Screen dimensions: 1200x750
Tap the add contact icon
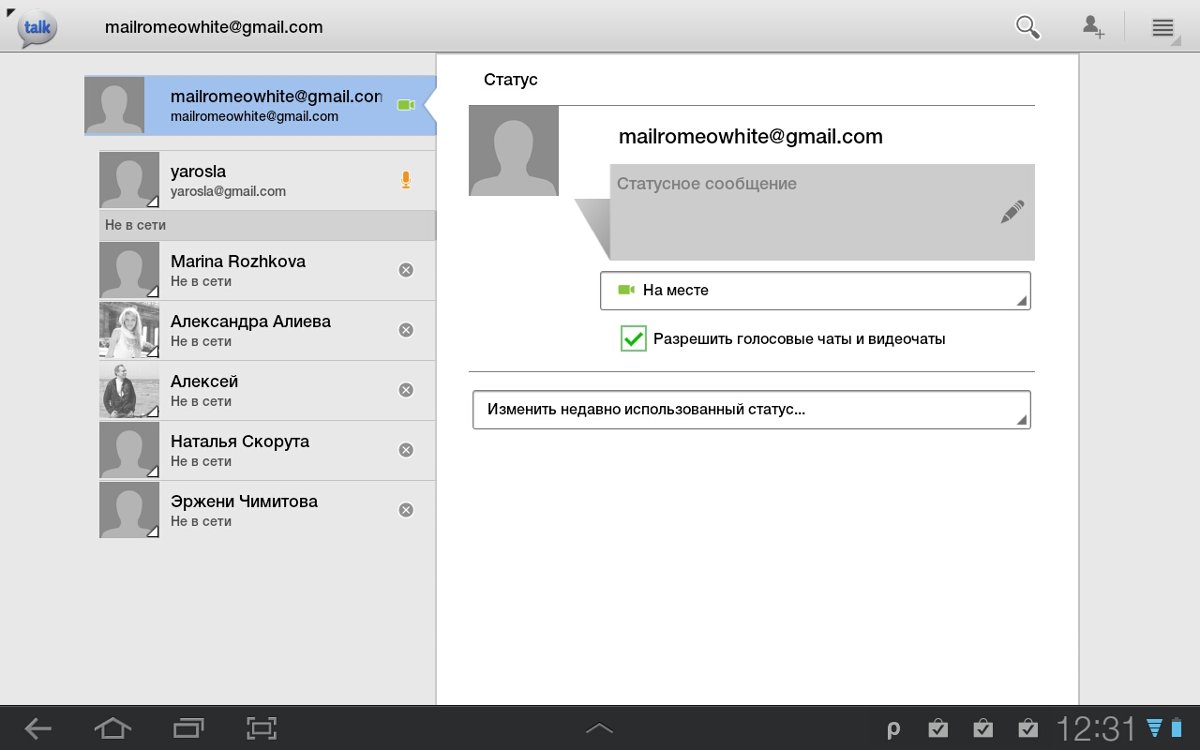click(x=1093, y=27)
